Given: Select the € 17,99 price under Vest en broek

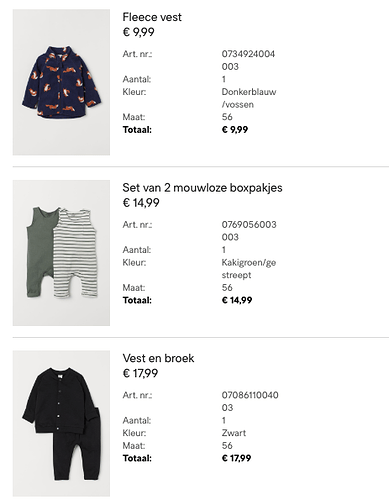Looking at the screenshot, I should (140, 373).
